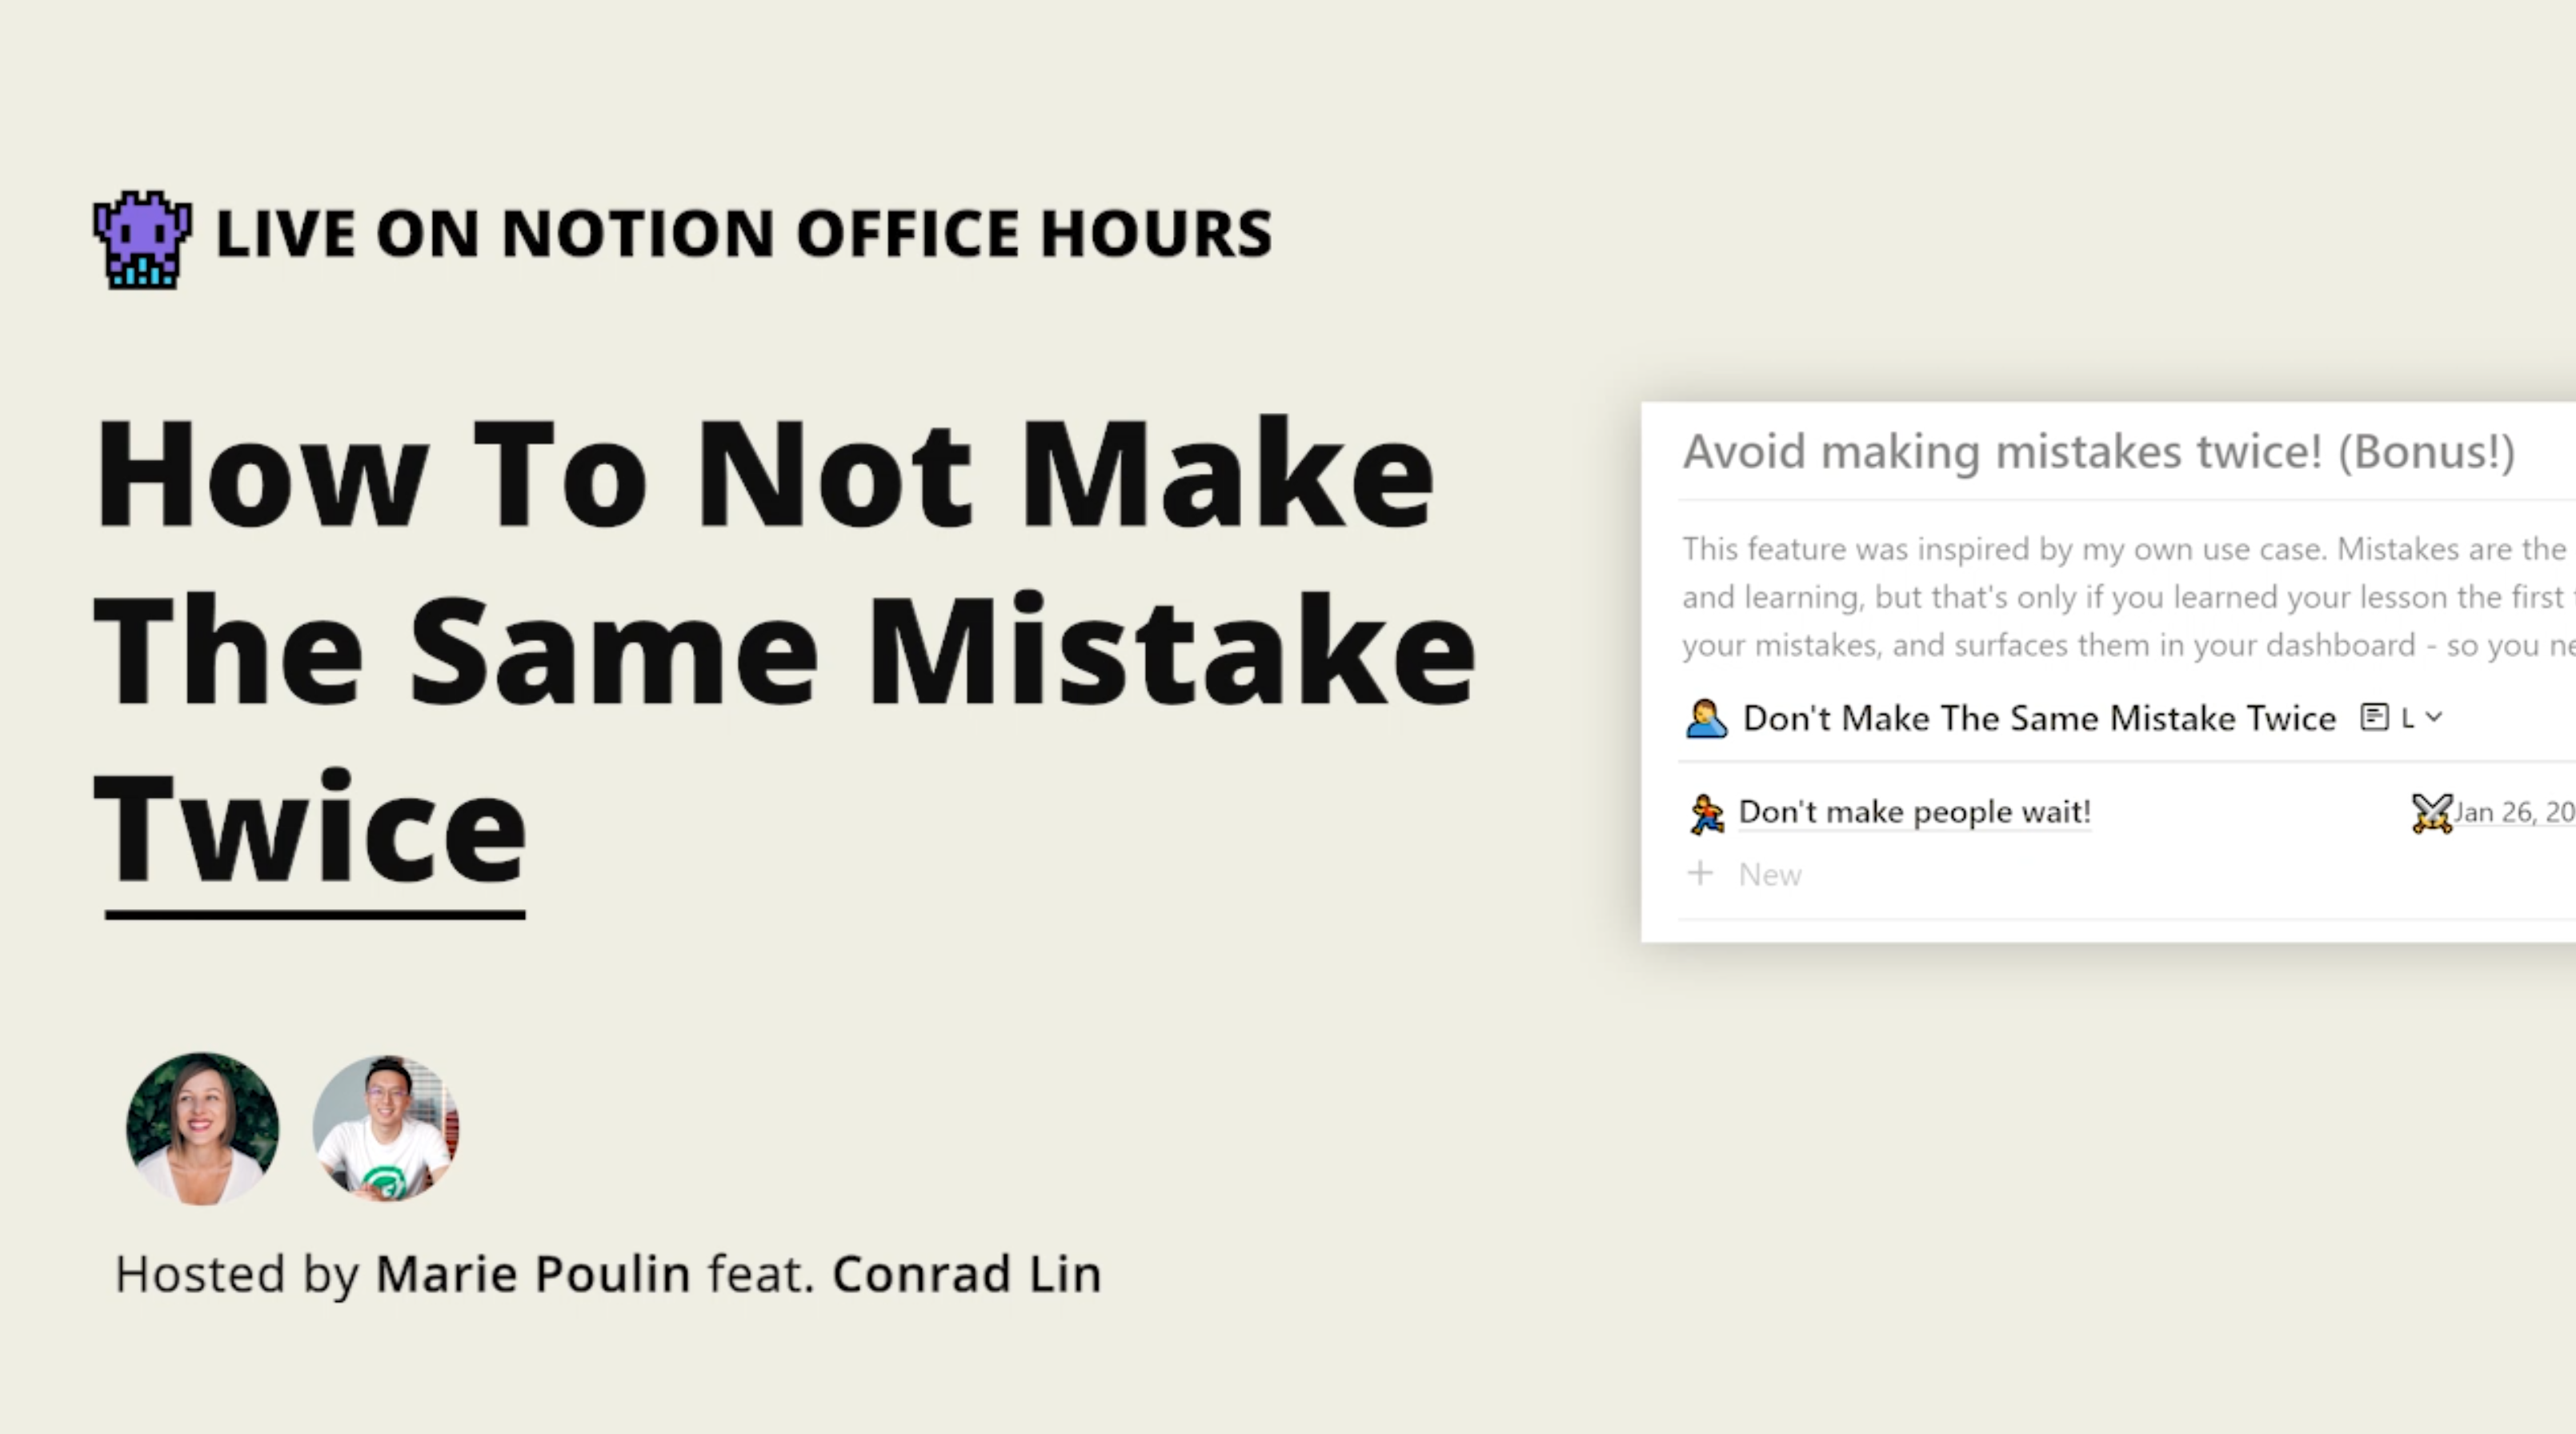2576x1434 pixels.
Task: Click the list view icon beside letter L
Action: pyautogui.click(x=2374, y=717)
